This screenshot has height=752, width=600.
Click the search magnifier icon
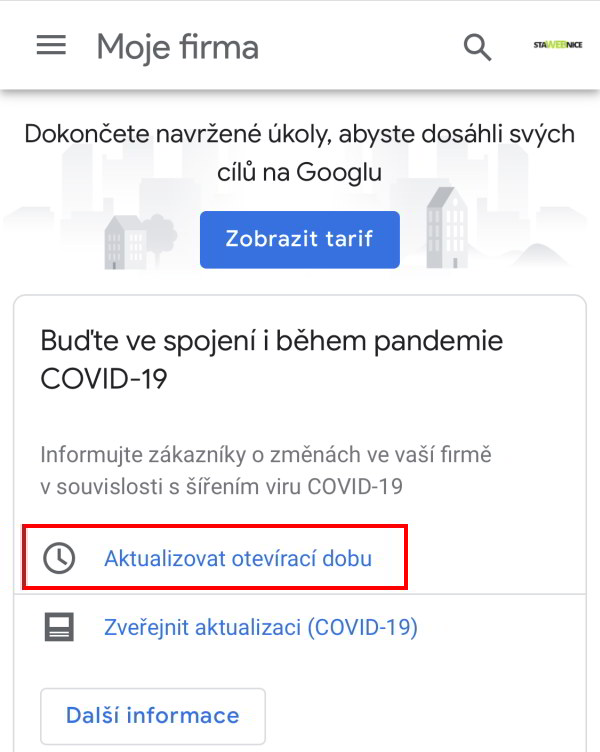478,47
